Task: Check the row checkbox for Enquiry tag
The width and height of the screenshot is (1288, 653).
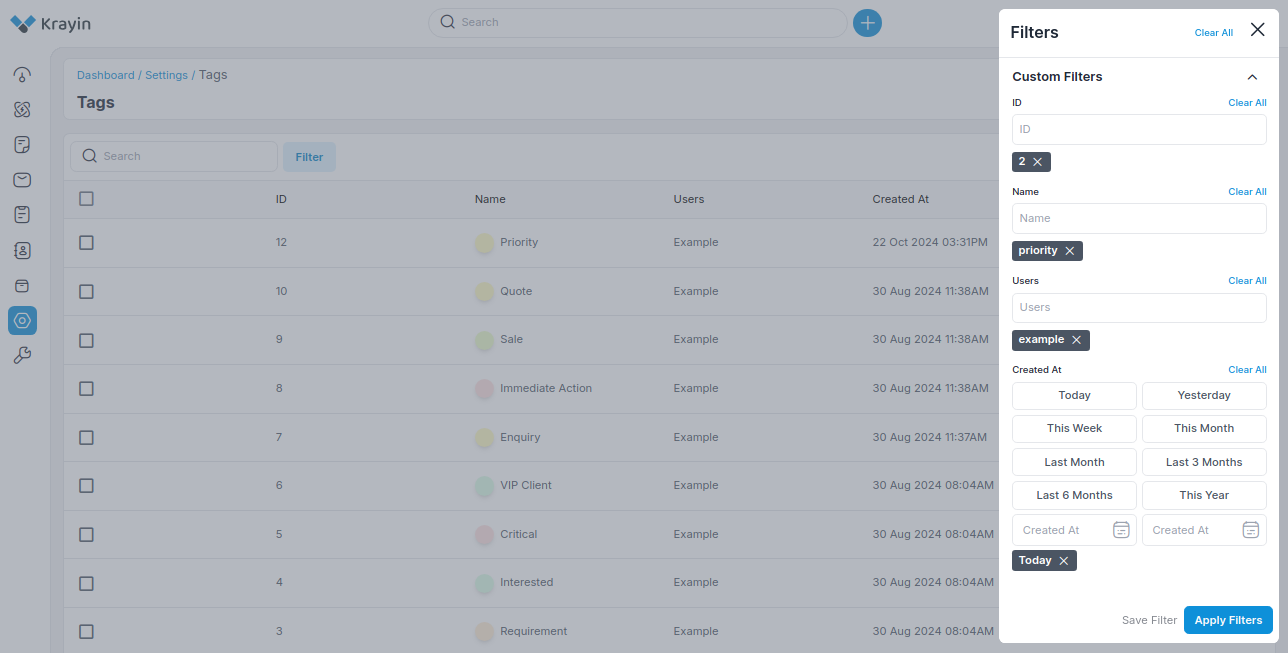Action: [x=86, y=438]
